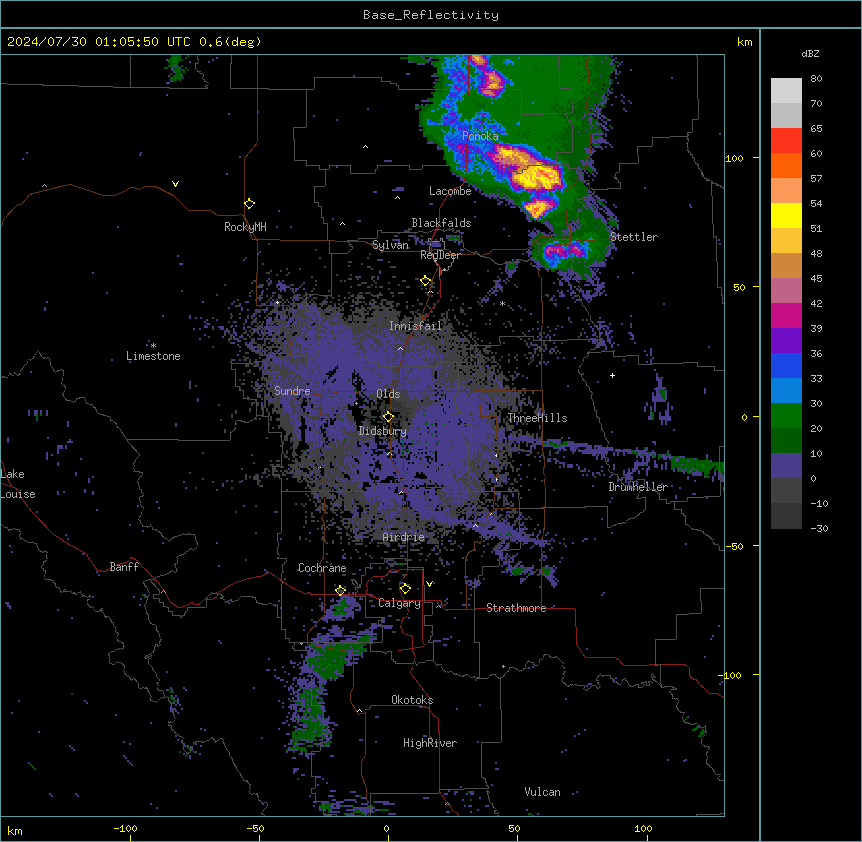This screenshot has width=862, height=842.
Task: Select the light gray 80-70 dBZ legend swatch
Action: pos(786,90)
